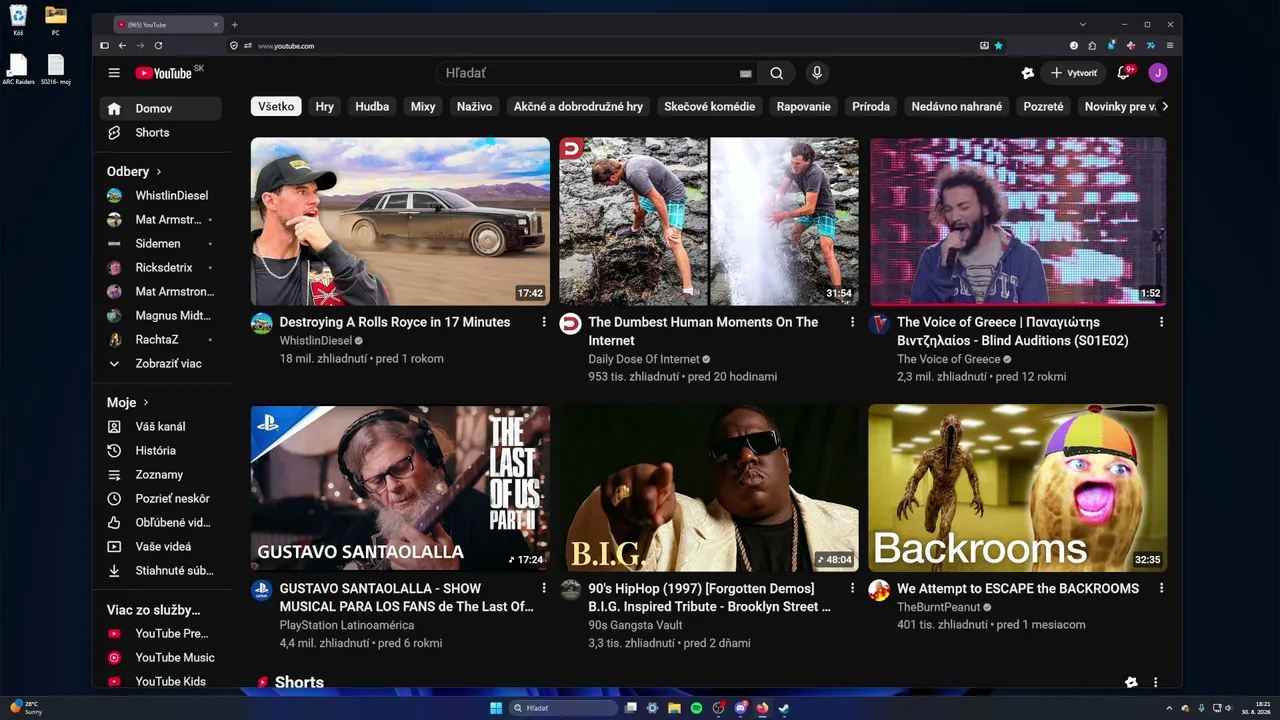This screenshot has height=720, width=1280.
Task: Expand Zobraziť viac subscriptions list
Action: [160, 363]
